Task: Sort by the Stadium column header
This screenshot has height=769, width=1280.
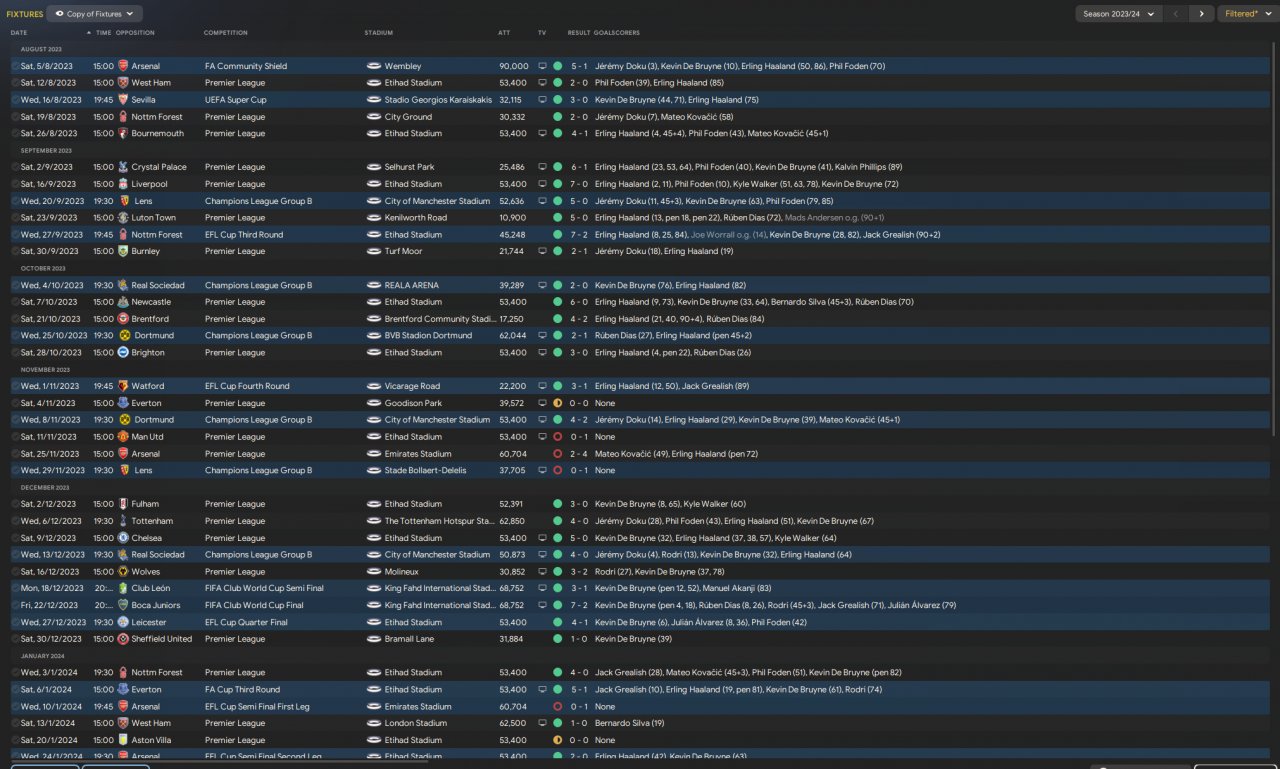Action: 379,33
